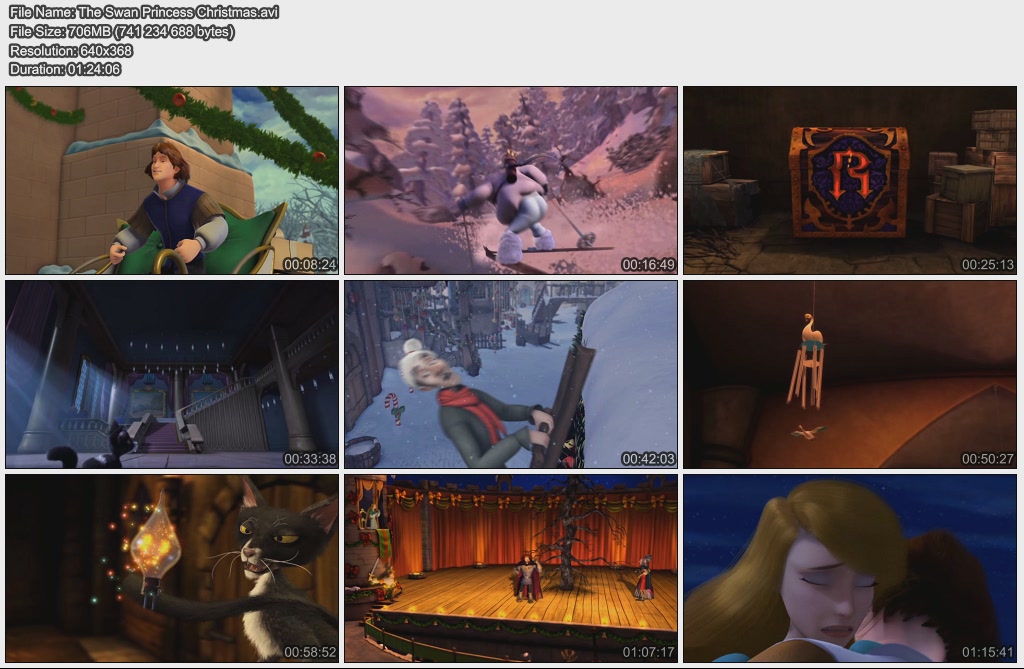The height and width of the screenshot is (669, 1024).
Task: Select the blonde princess hugging thumbnail
Action: [x=850, y=568]
